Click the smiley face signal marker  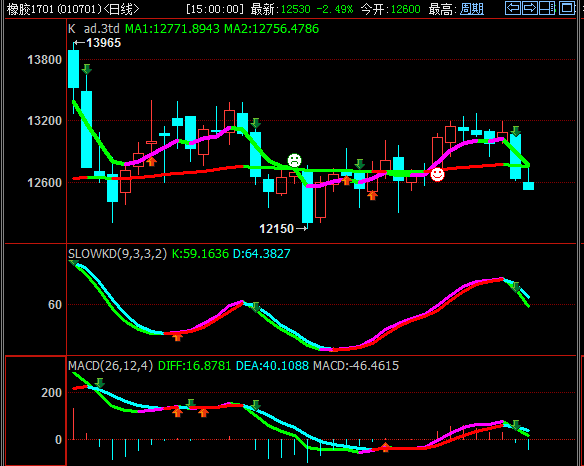(x=437, y=174)
